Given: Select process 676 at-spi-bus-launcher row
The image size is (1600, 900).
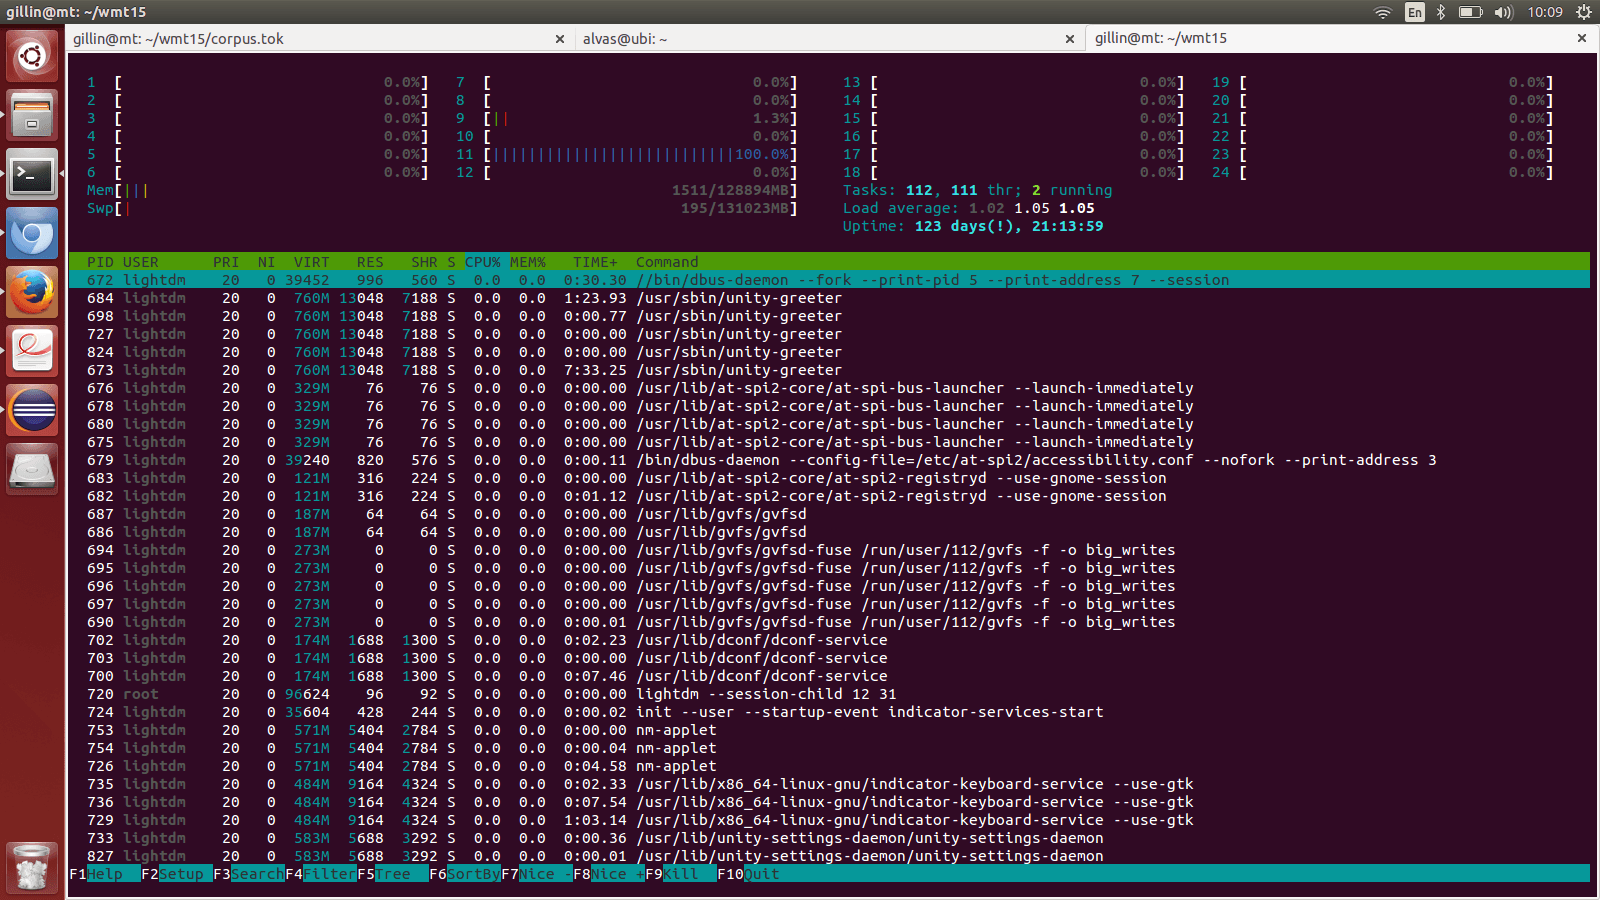Looking at the screenshot, I should [x=829, y=388].
